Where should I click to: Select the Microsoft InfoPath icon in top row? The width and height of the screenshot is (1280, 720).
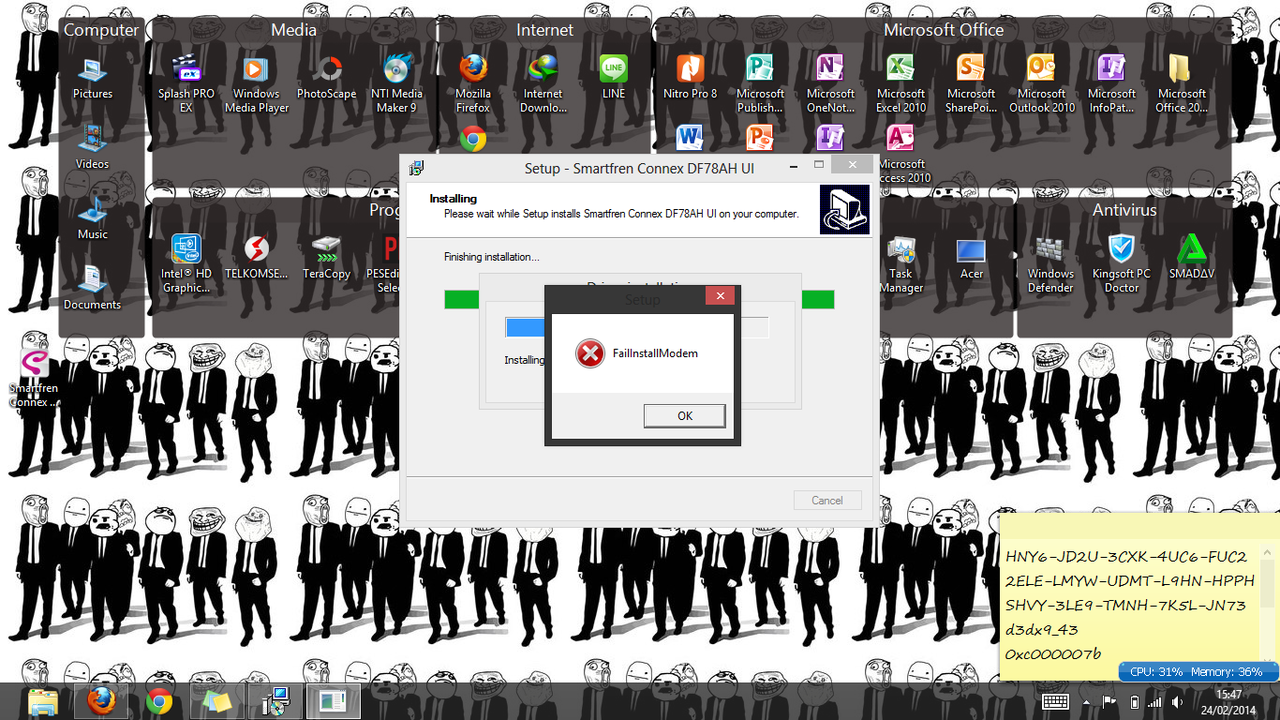pos(1112,84)
